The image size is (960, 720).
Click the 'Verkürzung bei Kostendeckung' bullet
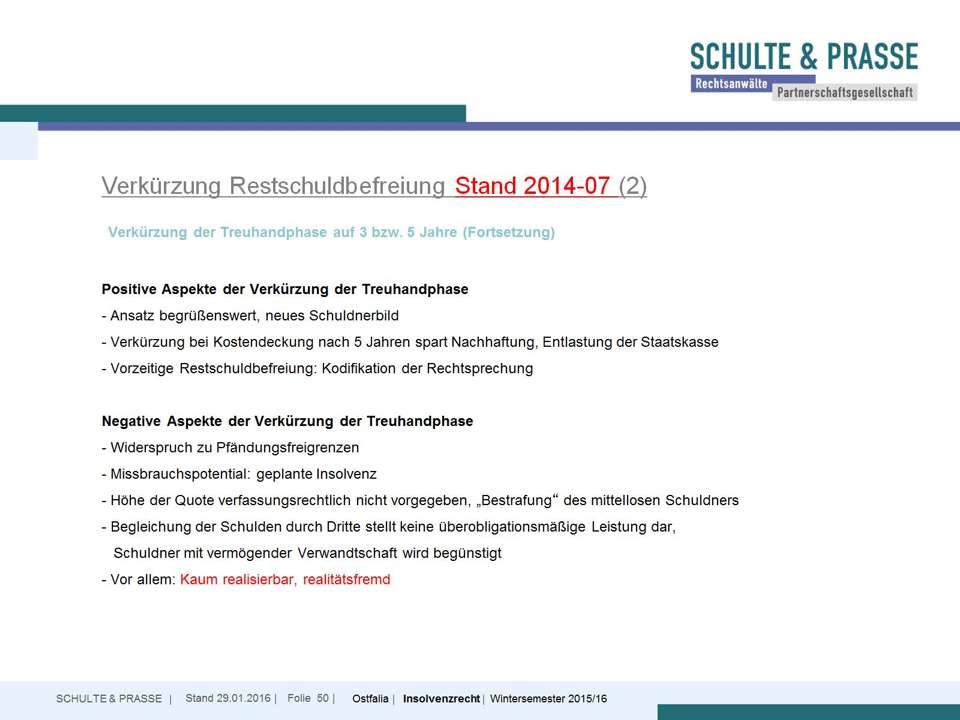point(410,342)
